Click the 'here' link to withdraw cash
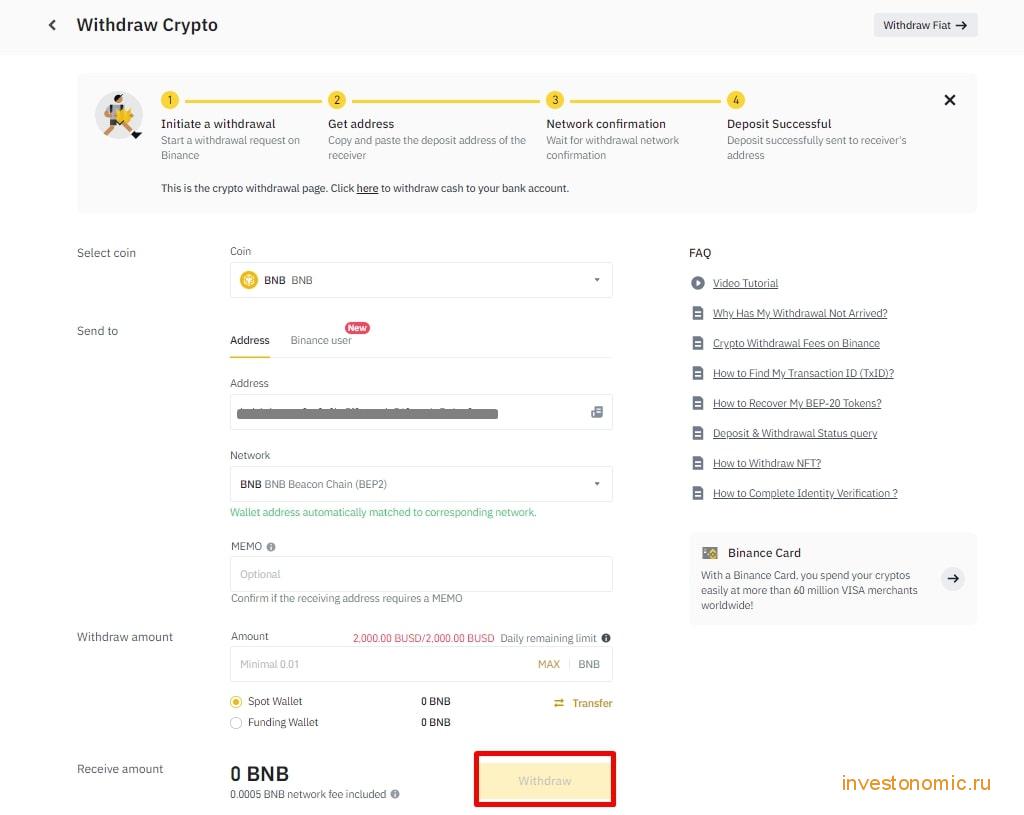The height and width of the screenshot is (815, 1024). click(367, 188)
